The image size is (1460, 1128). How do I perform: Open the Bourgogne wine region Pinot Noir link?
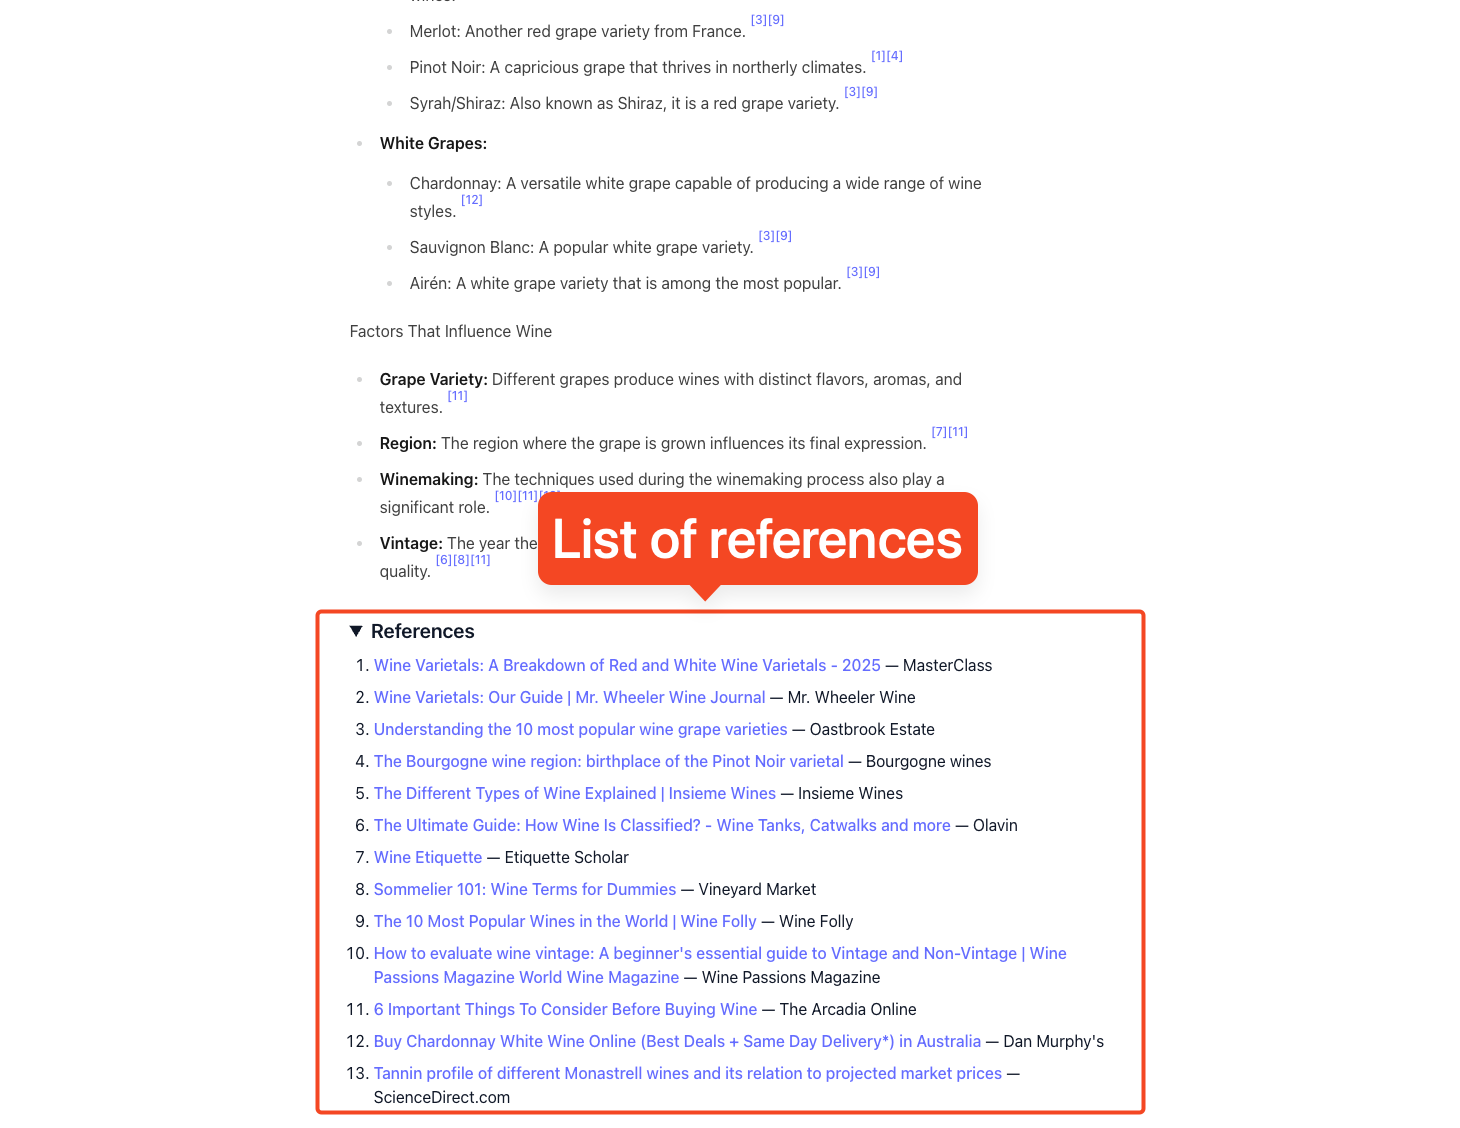608,761
